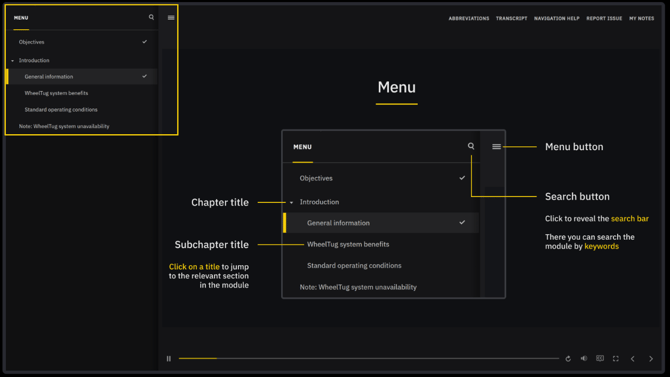
Task: Pause the module playback
Action: click(x=169, y=359)
